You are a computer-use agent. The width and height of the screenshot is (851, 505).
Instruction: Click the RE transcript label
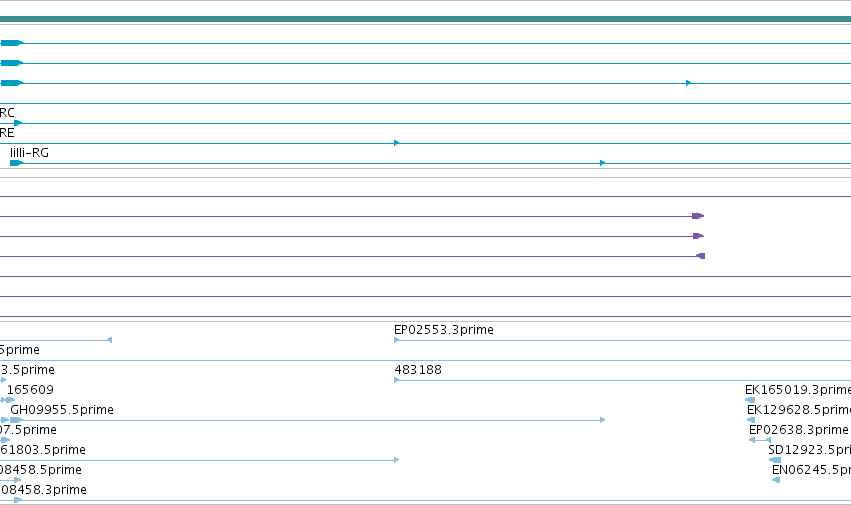coord(7,133)
